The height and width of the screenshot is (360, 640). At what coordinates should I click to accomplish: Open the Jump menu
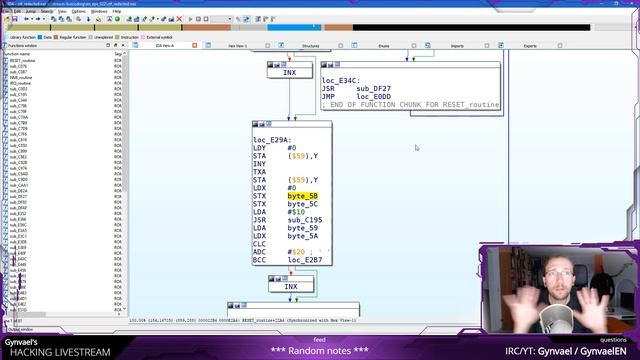point(31,11)
